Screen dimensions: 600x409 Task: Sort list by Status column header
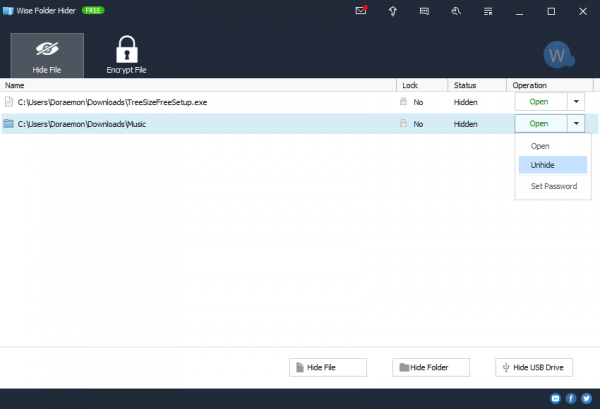477,85
